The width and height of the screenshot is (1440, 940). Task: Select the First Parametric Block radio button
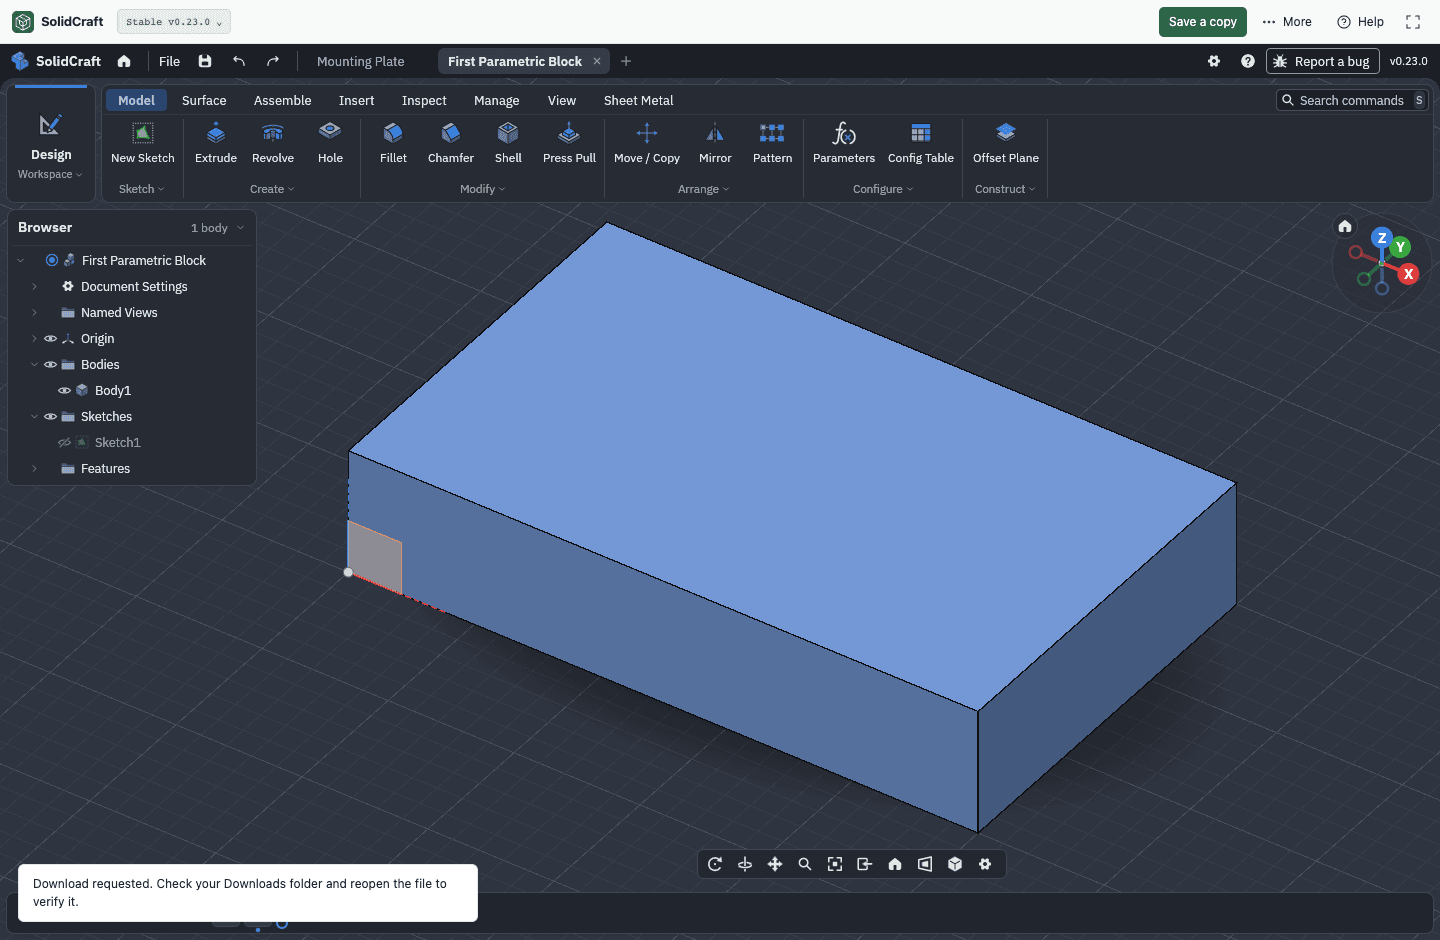point(52,260)
